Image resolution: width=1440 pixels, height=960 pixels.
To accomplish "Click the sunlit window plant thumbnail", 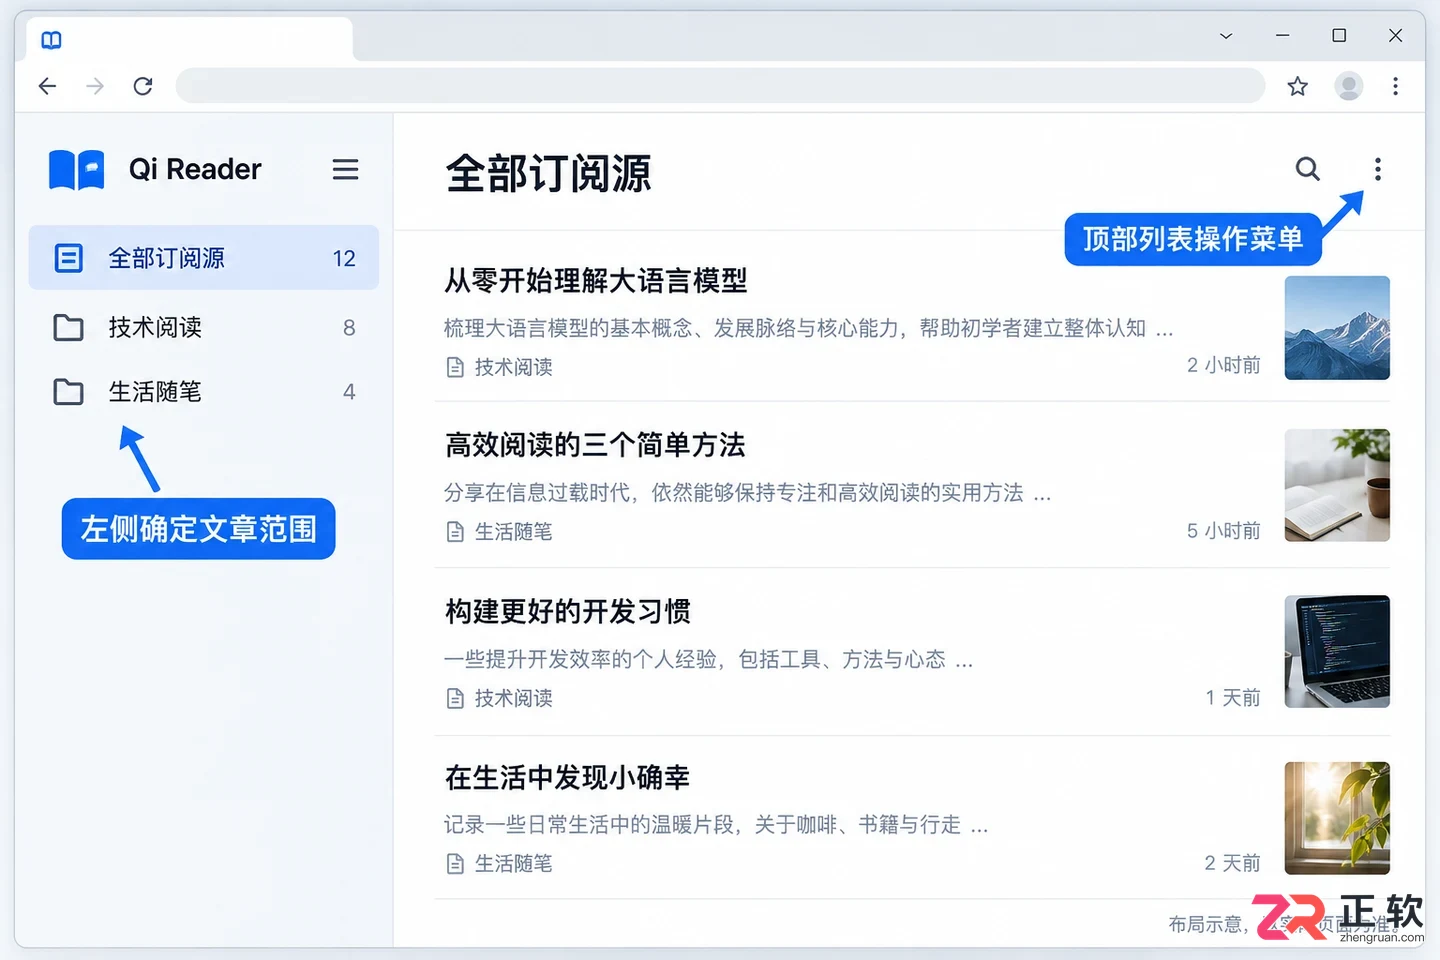I will [x=1337, y=818].
